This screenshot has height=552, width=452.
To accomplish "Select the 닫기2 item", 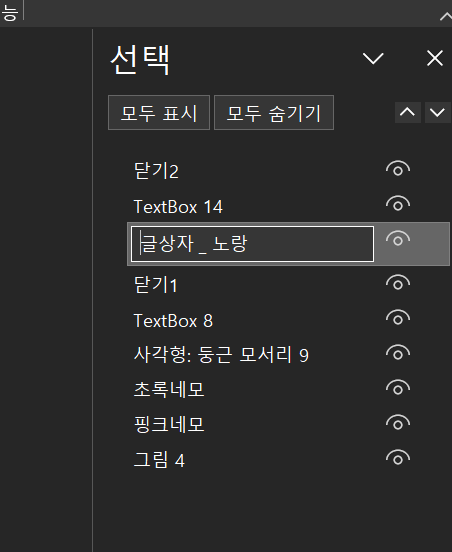I will 156,171.
